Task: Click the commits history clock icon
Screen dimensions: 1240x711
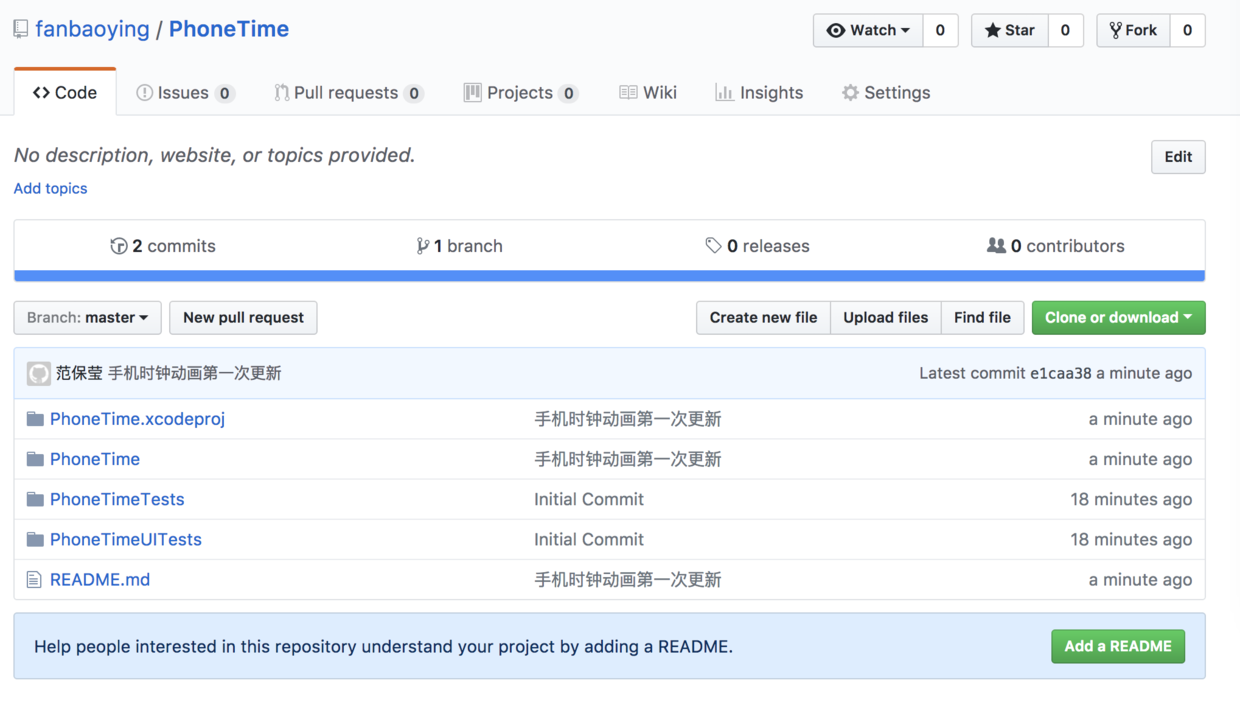Action: pos(119,246)
